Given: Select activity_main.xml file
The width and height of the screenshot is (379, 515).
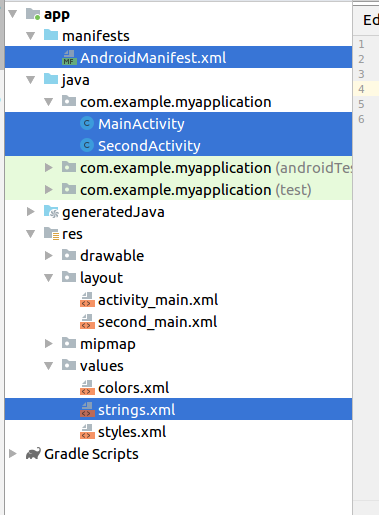Looking at the screenshot, I should coord(158,300).
